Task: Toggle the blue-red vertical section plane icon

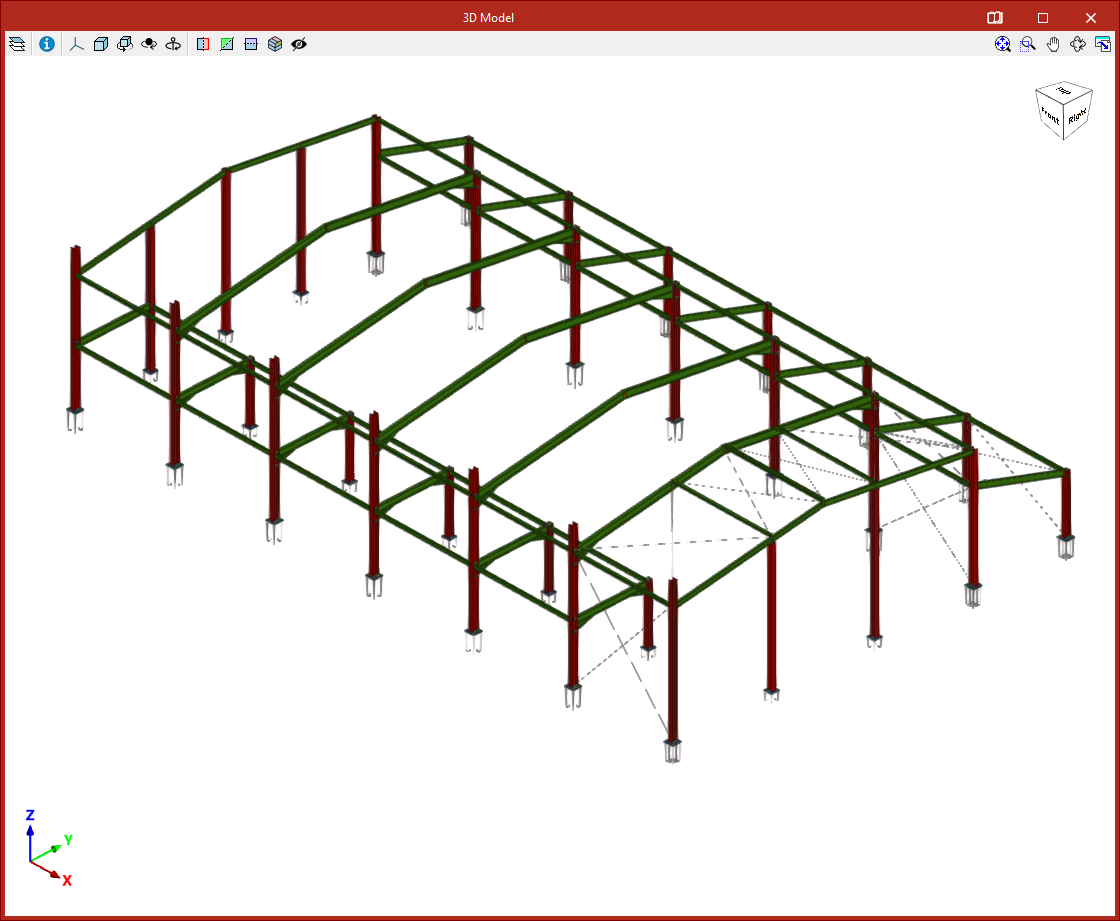Action: [x=203, y=44]
